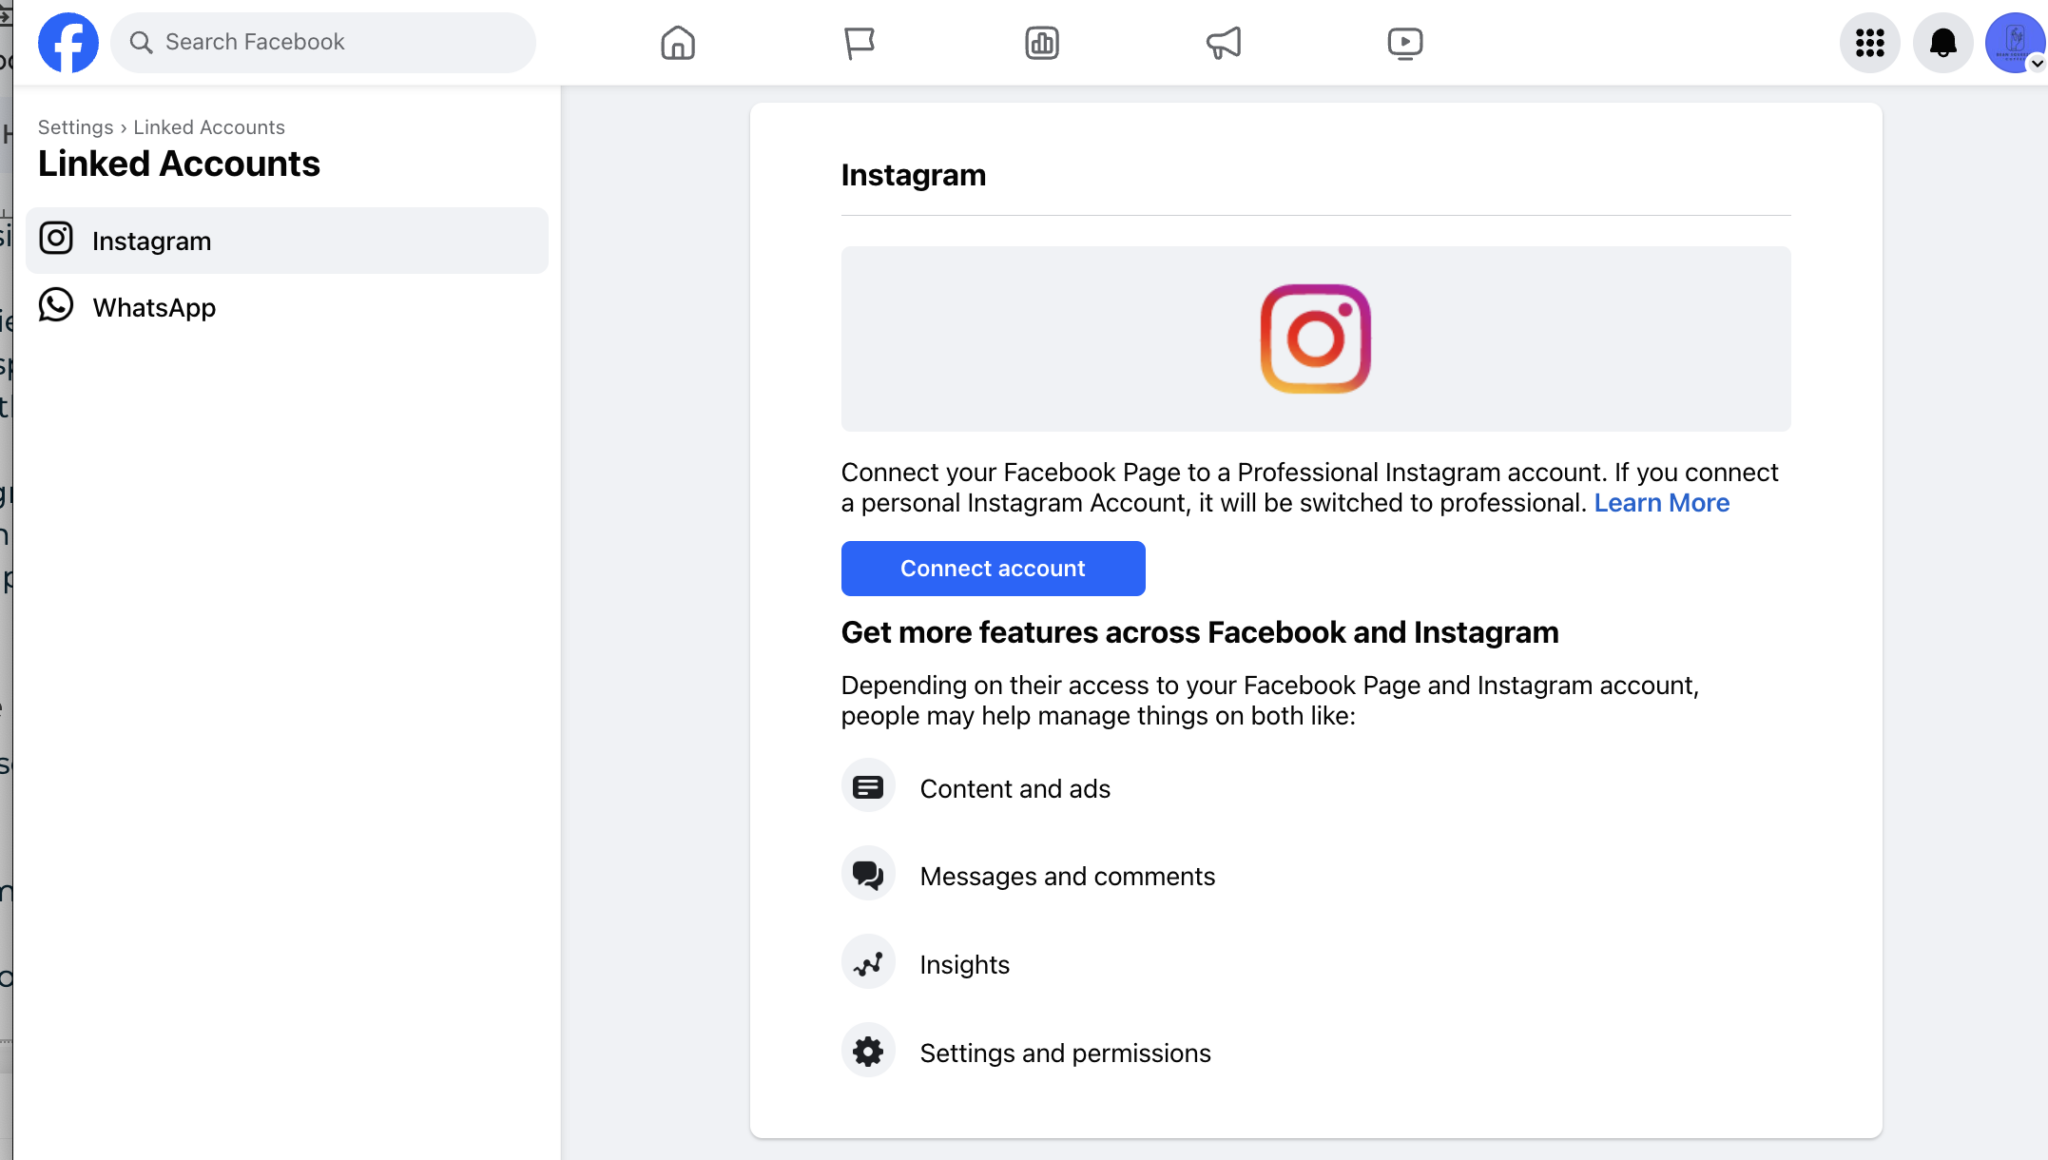Click the Content and ads icon

coord(868,786)
